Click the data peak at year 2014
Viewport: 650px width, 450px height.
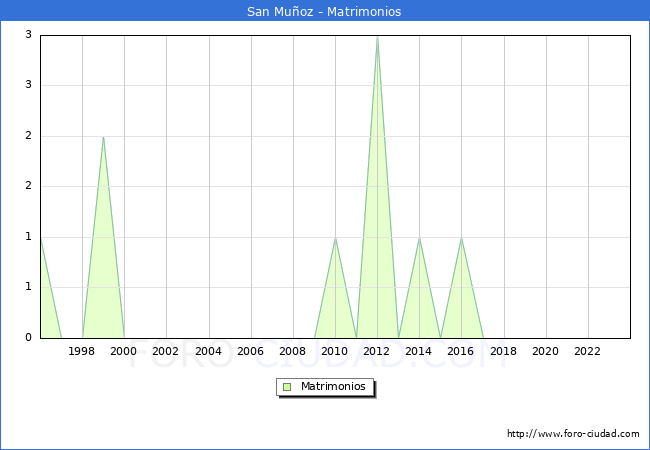419,238
